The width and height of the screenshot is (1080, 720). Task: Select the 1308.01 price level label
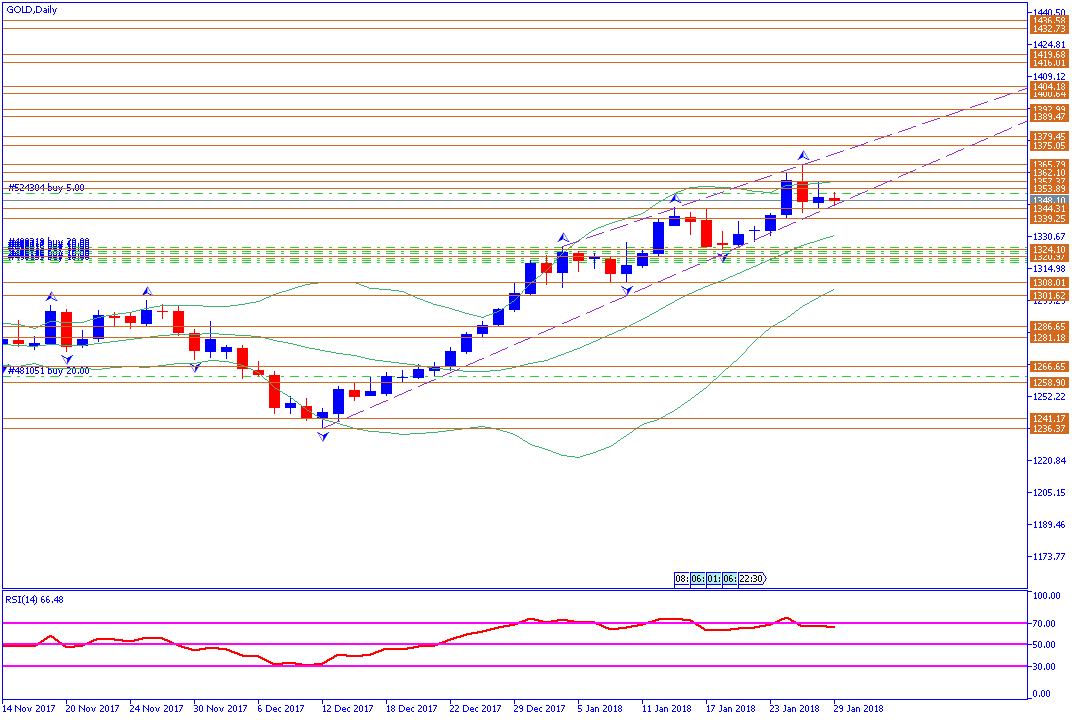click(x=1046, y=283)
